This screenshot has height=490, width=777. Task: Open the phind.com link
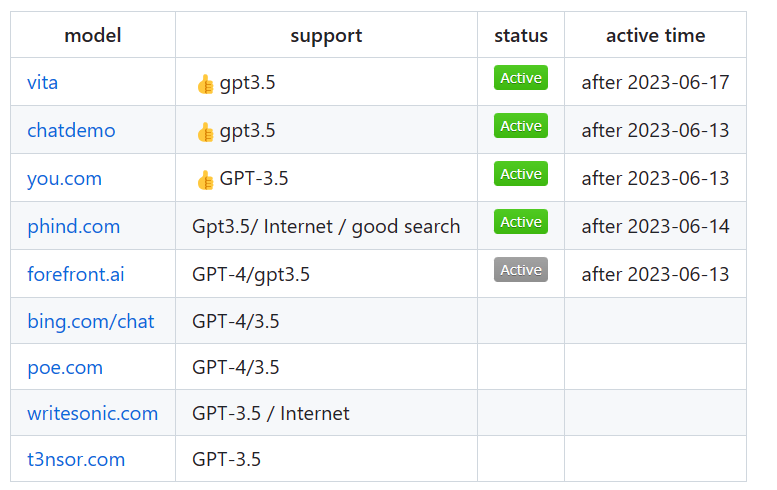pyautogui.click(x=73, y=226)
